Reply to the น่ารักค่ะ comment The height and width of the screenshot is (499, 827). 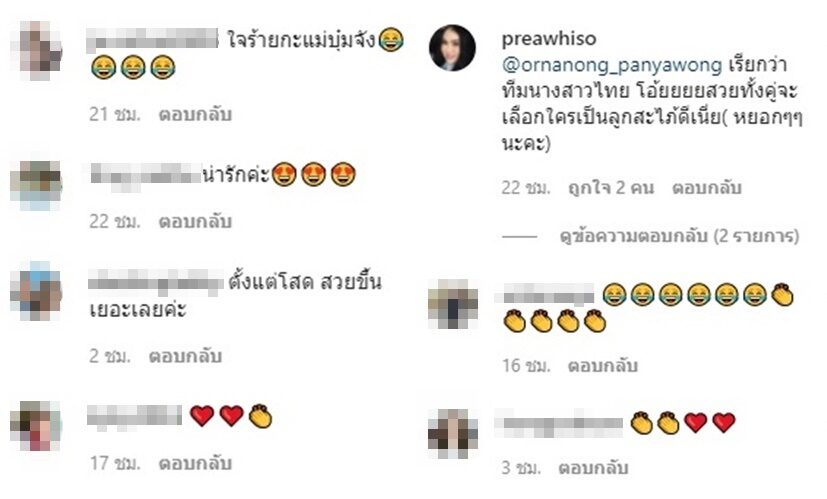[x=195, y=222]
